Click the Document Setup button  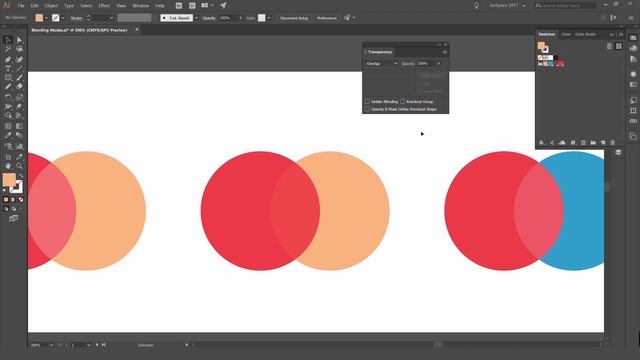pyautogui.click(x=294, y=18)
